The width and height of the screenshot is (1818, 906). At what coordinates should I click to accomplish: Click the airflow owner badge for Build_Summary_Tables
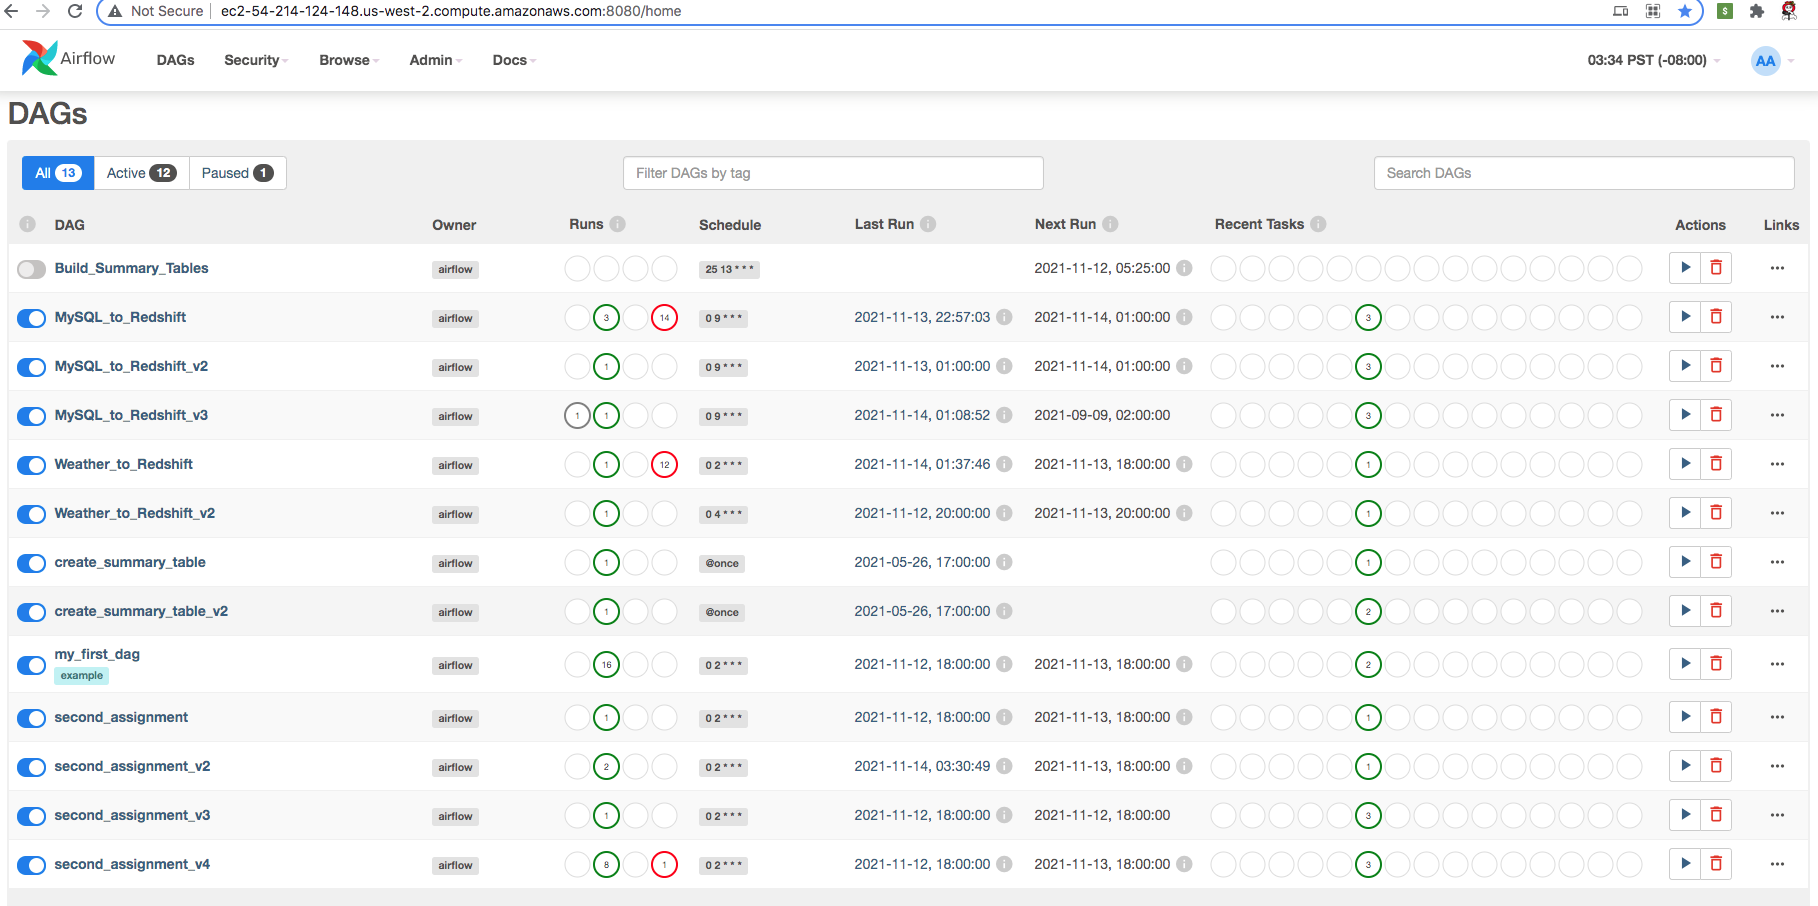[x=455, y=269]
